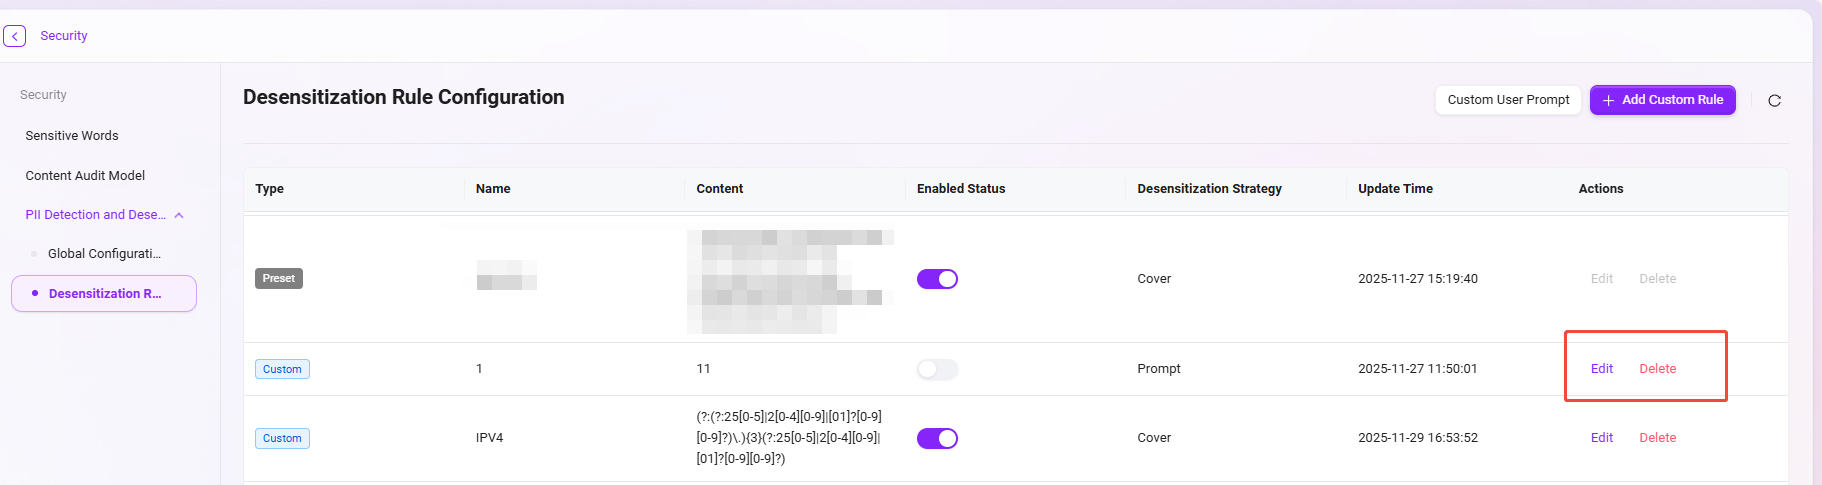
Task: Collapse the PII Detection and Desensitization chevron
Action: 179,215
